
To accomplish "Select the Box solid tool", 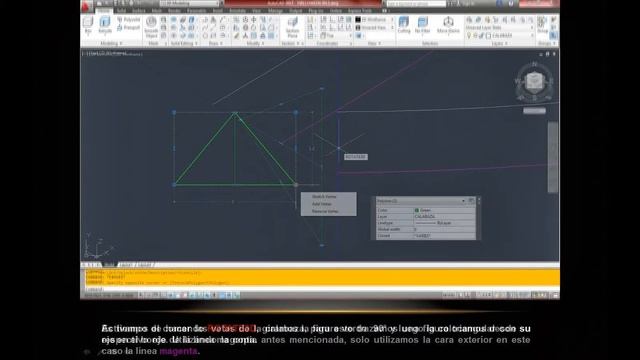I will pyautogui.click(x=88, y=25).
